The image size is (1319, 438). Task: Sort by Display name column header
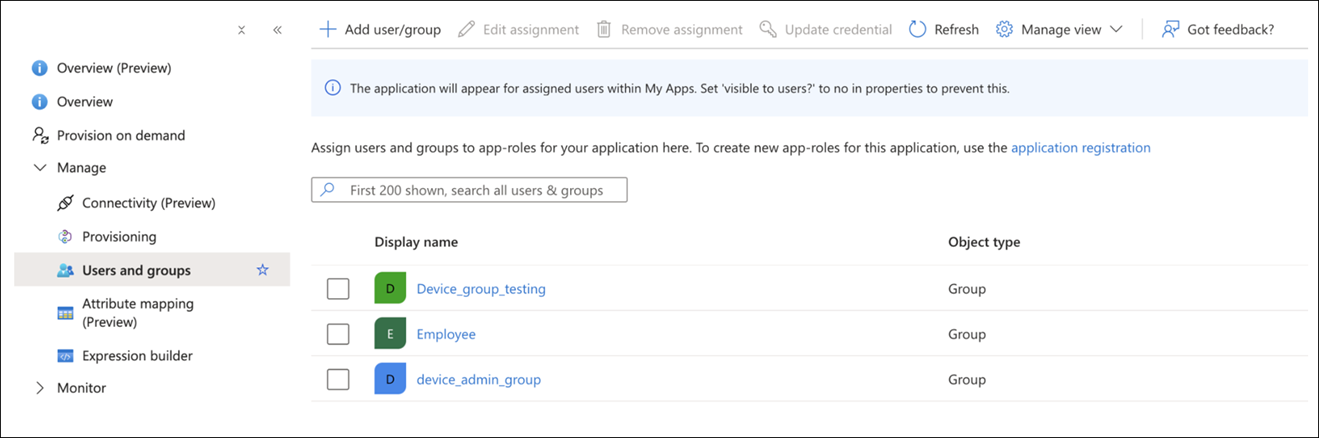(x=416, y=242)
